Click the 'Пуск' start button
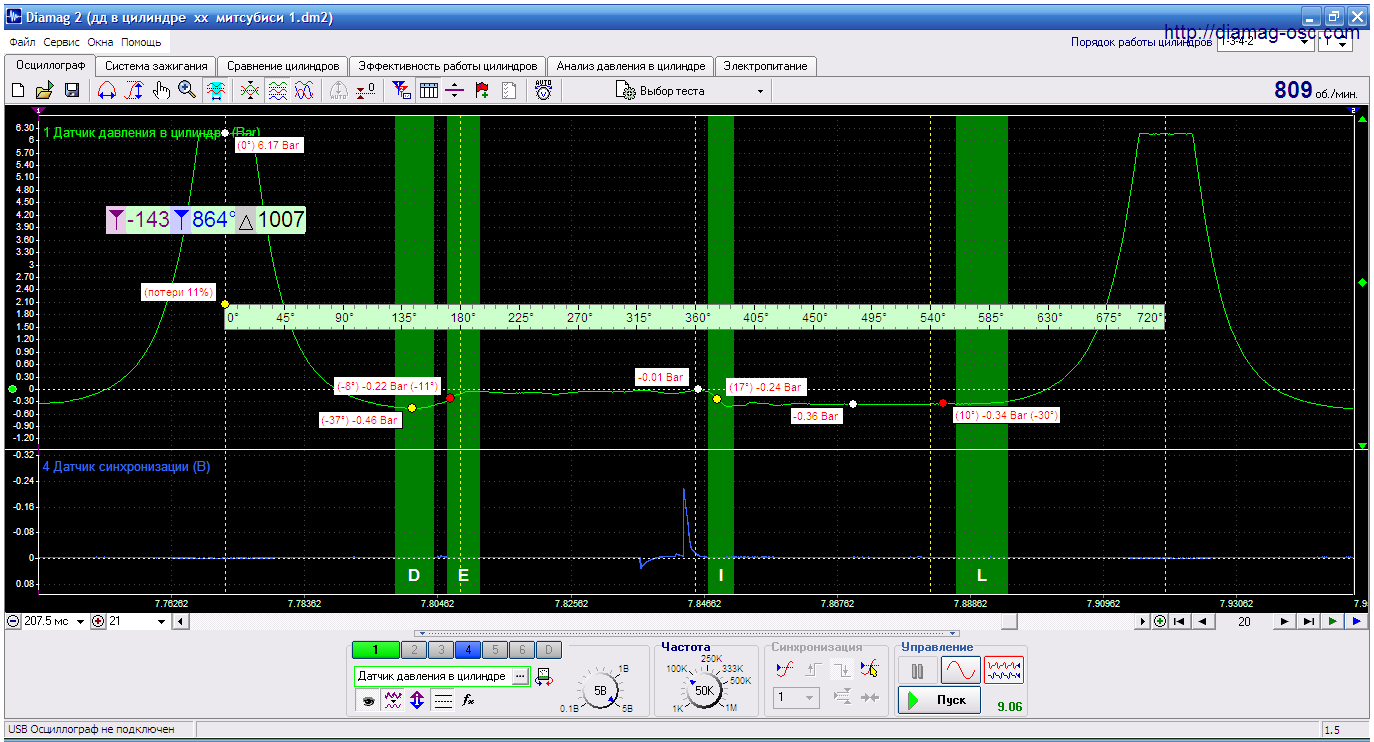The image size is (1374, 742). [x=939, y=699]
